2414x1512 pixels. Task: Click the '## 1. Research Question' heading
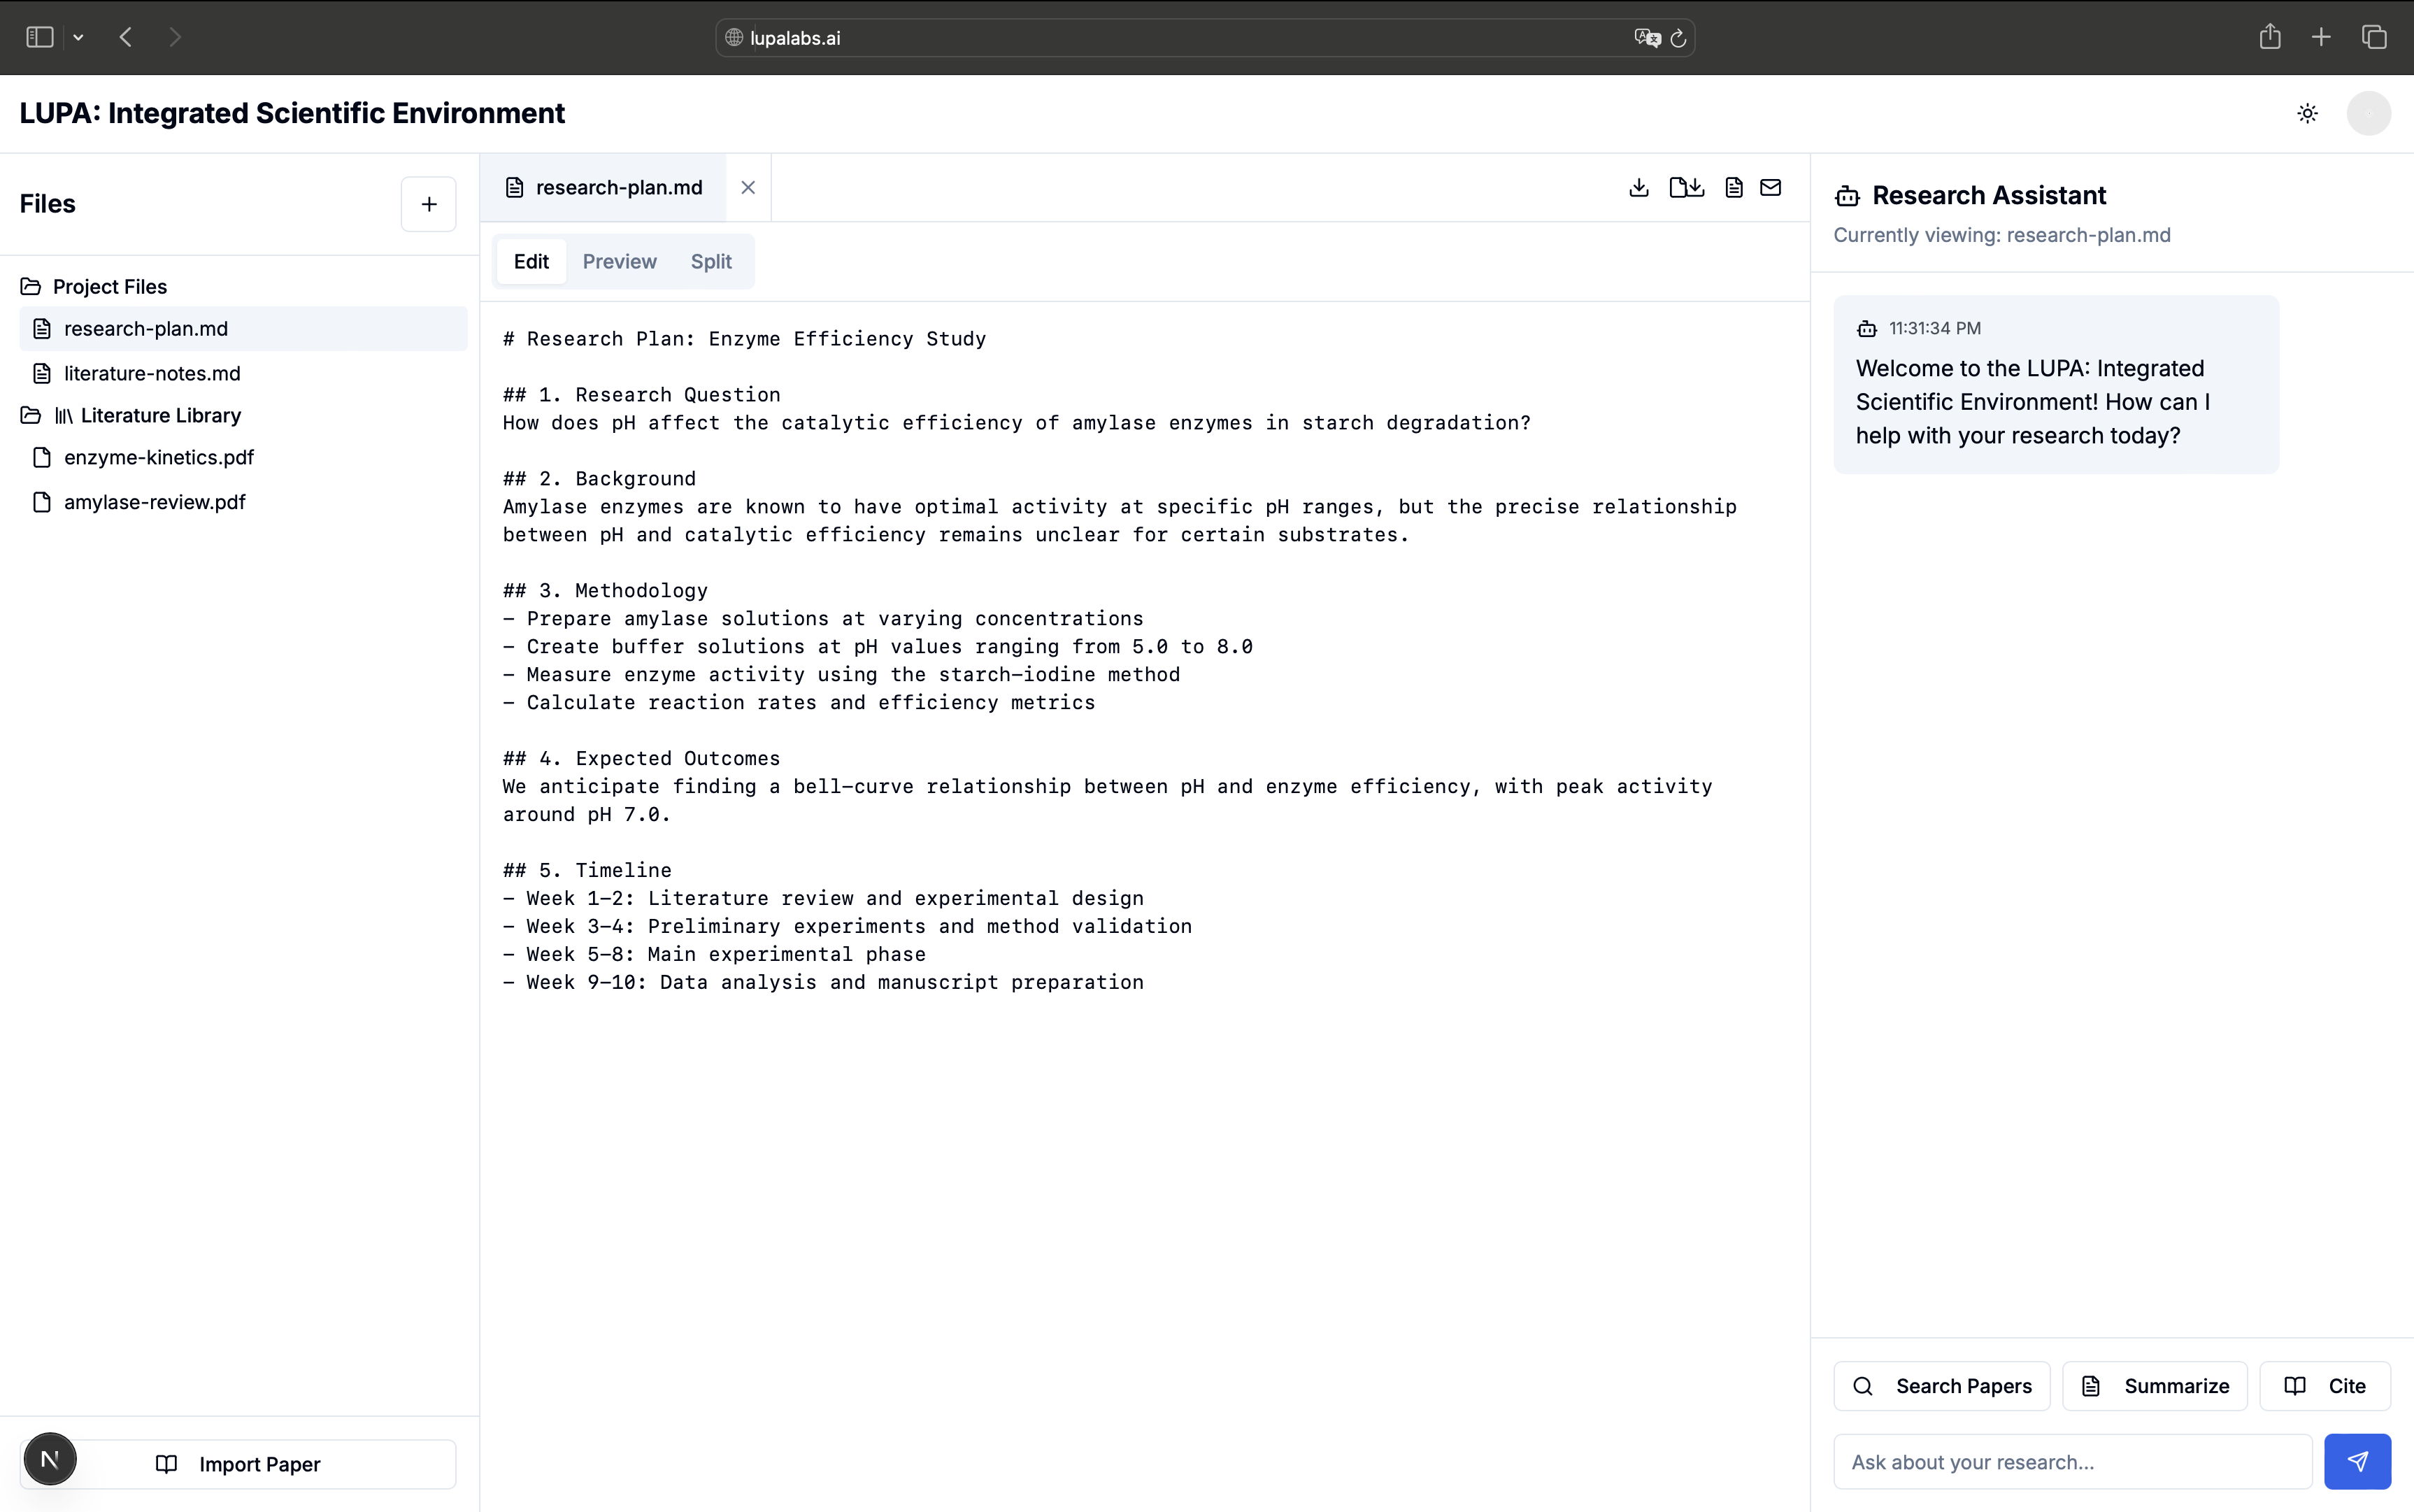(641, 395)
